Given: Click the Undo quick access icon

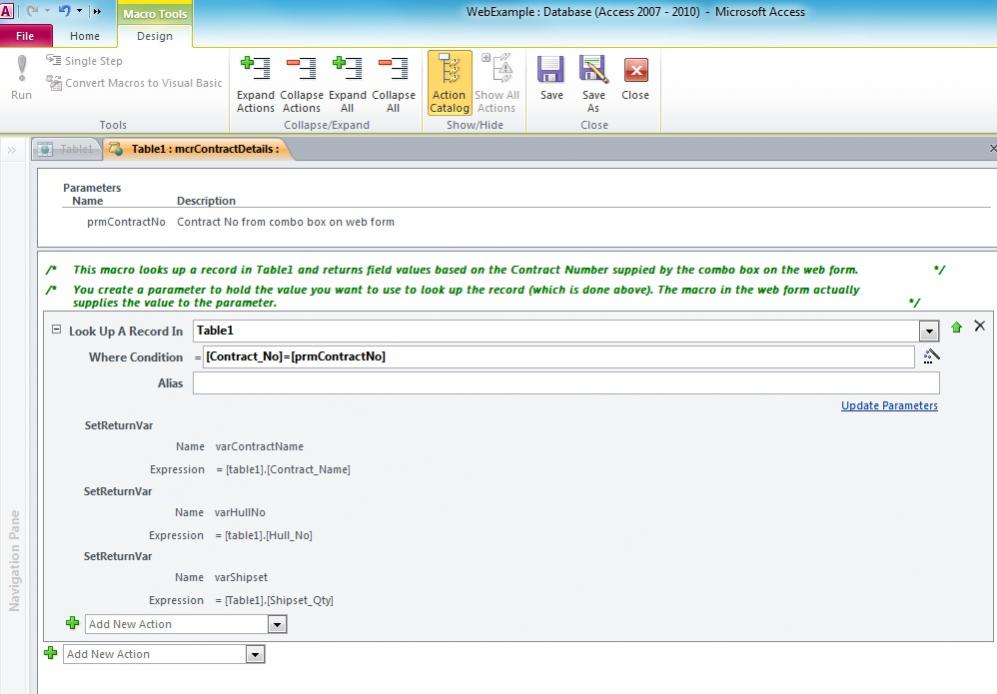Looking at the screenshot, I should [64, 11].
